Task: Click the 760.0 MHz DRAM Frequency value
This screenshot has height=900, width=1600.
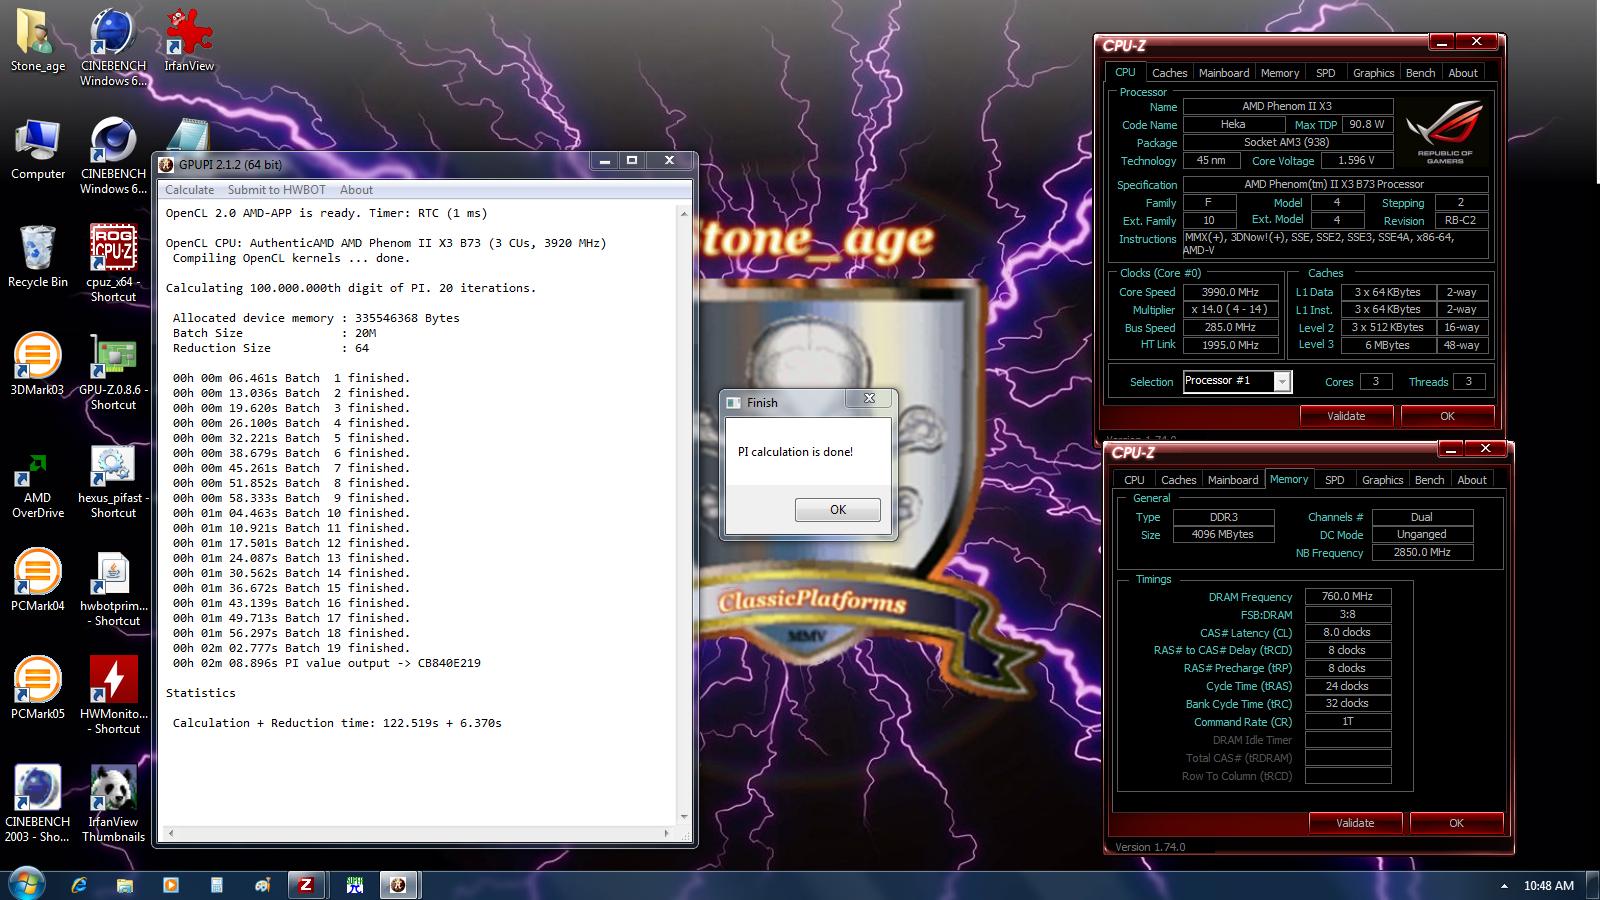Action: (1348, 596)
